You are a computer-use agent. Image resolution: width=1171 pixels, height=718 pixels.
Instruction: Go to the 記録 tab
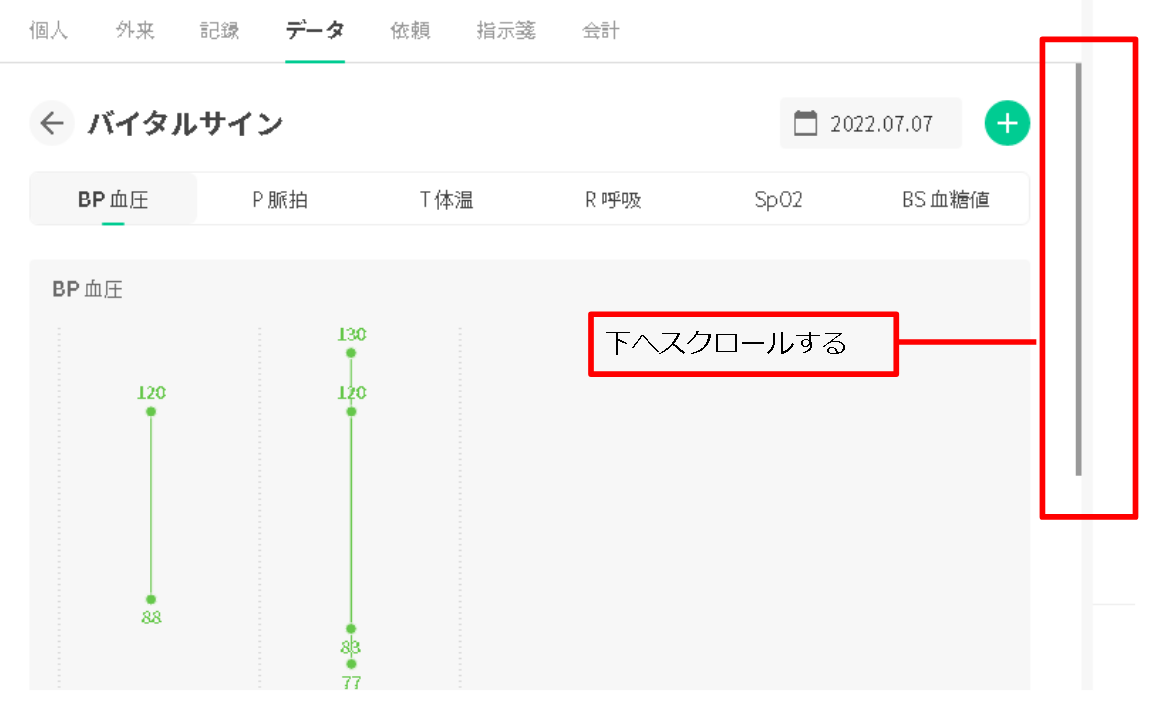(220, 31)
